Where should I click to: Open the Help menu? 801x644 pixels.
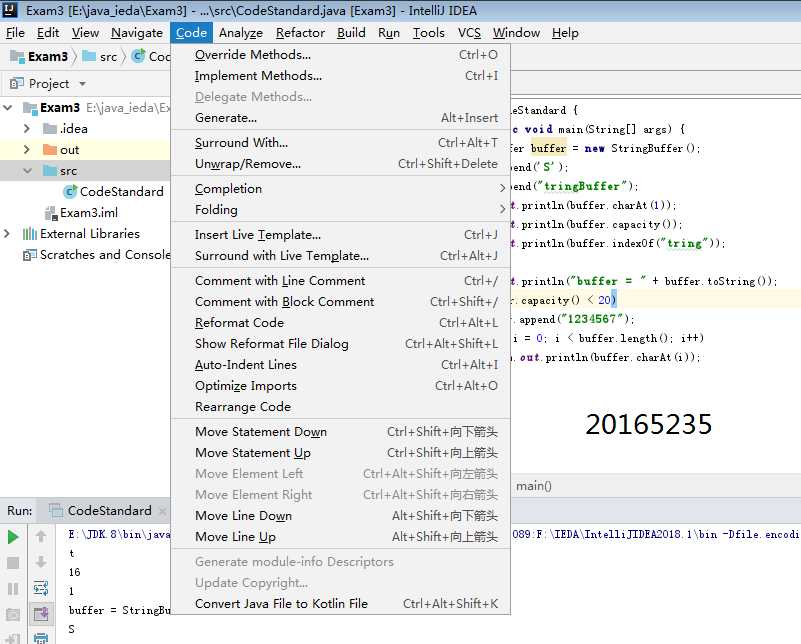(x=566, y=33)
